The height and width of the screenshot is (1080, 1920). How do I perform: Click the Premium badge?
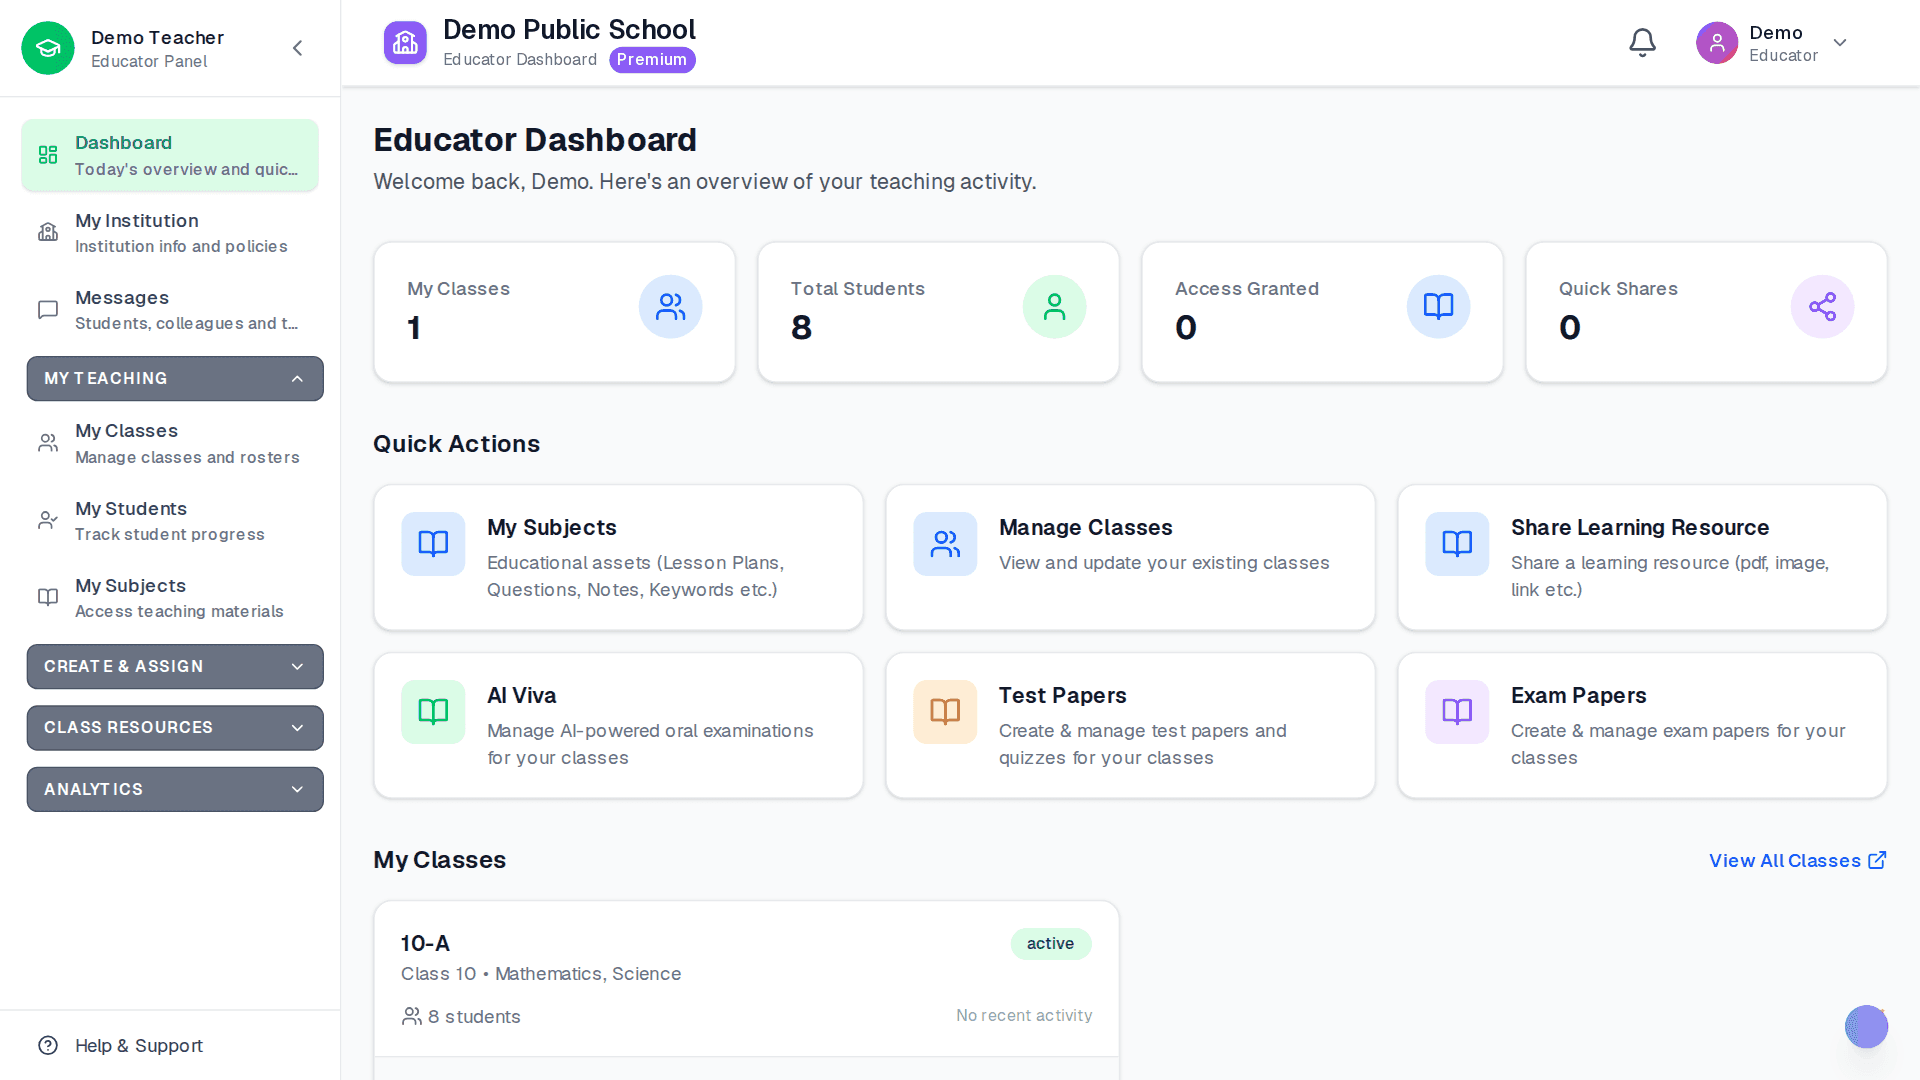coord(652,59)
